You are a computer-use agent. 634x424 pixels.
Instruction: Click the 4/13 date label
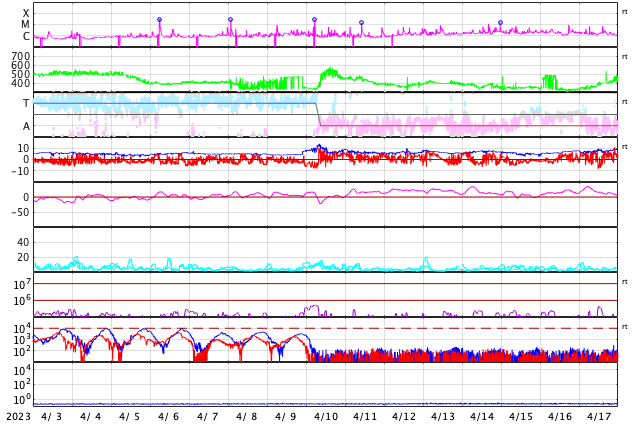point(443,417)
